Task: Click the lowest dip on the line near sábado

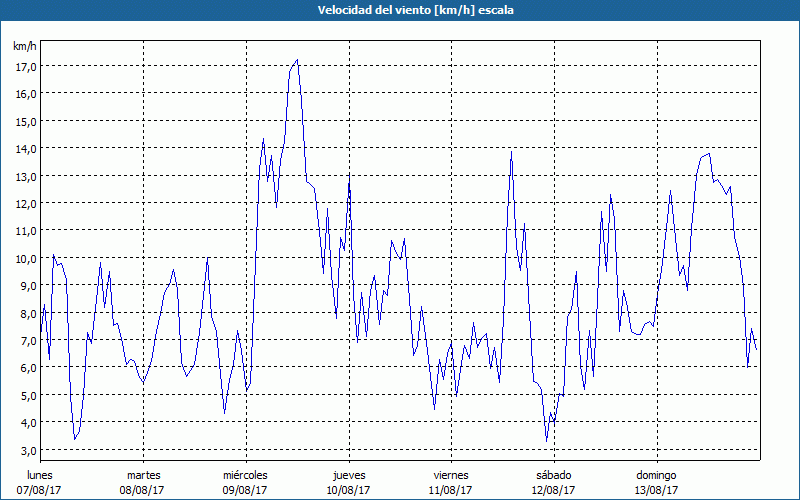Action: coord(547,440)
